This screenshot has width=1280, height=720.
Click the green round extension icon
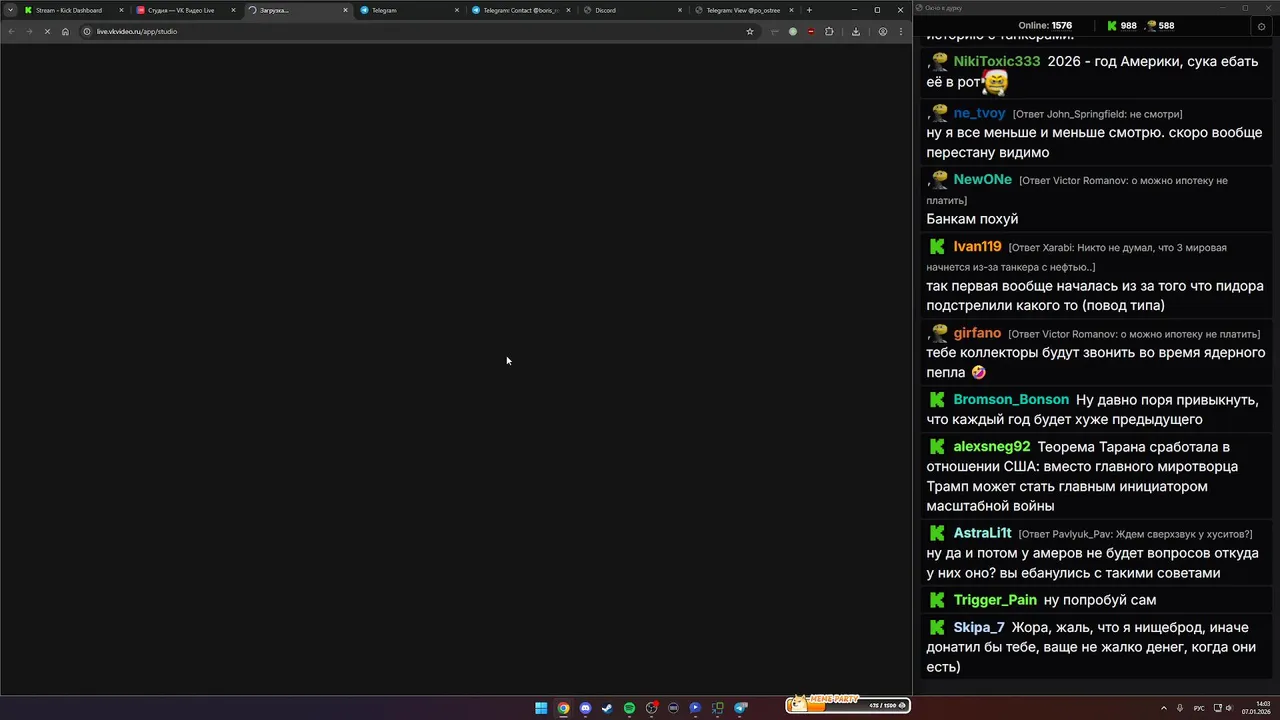pyautogui.click(x=792, y=31)
